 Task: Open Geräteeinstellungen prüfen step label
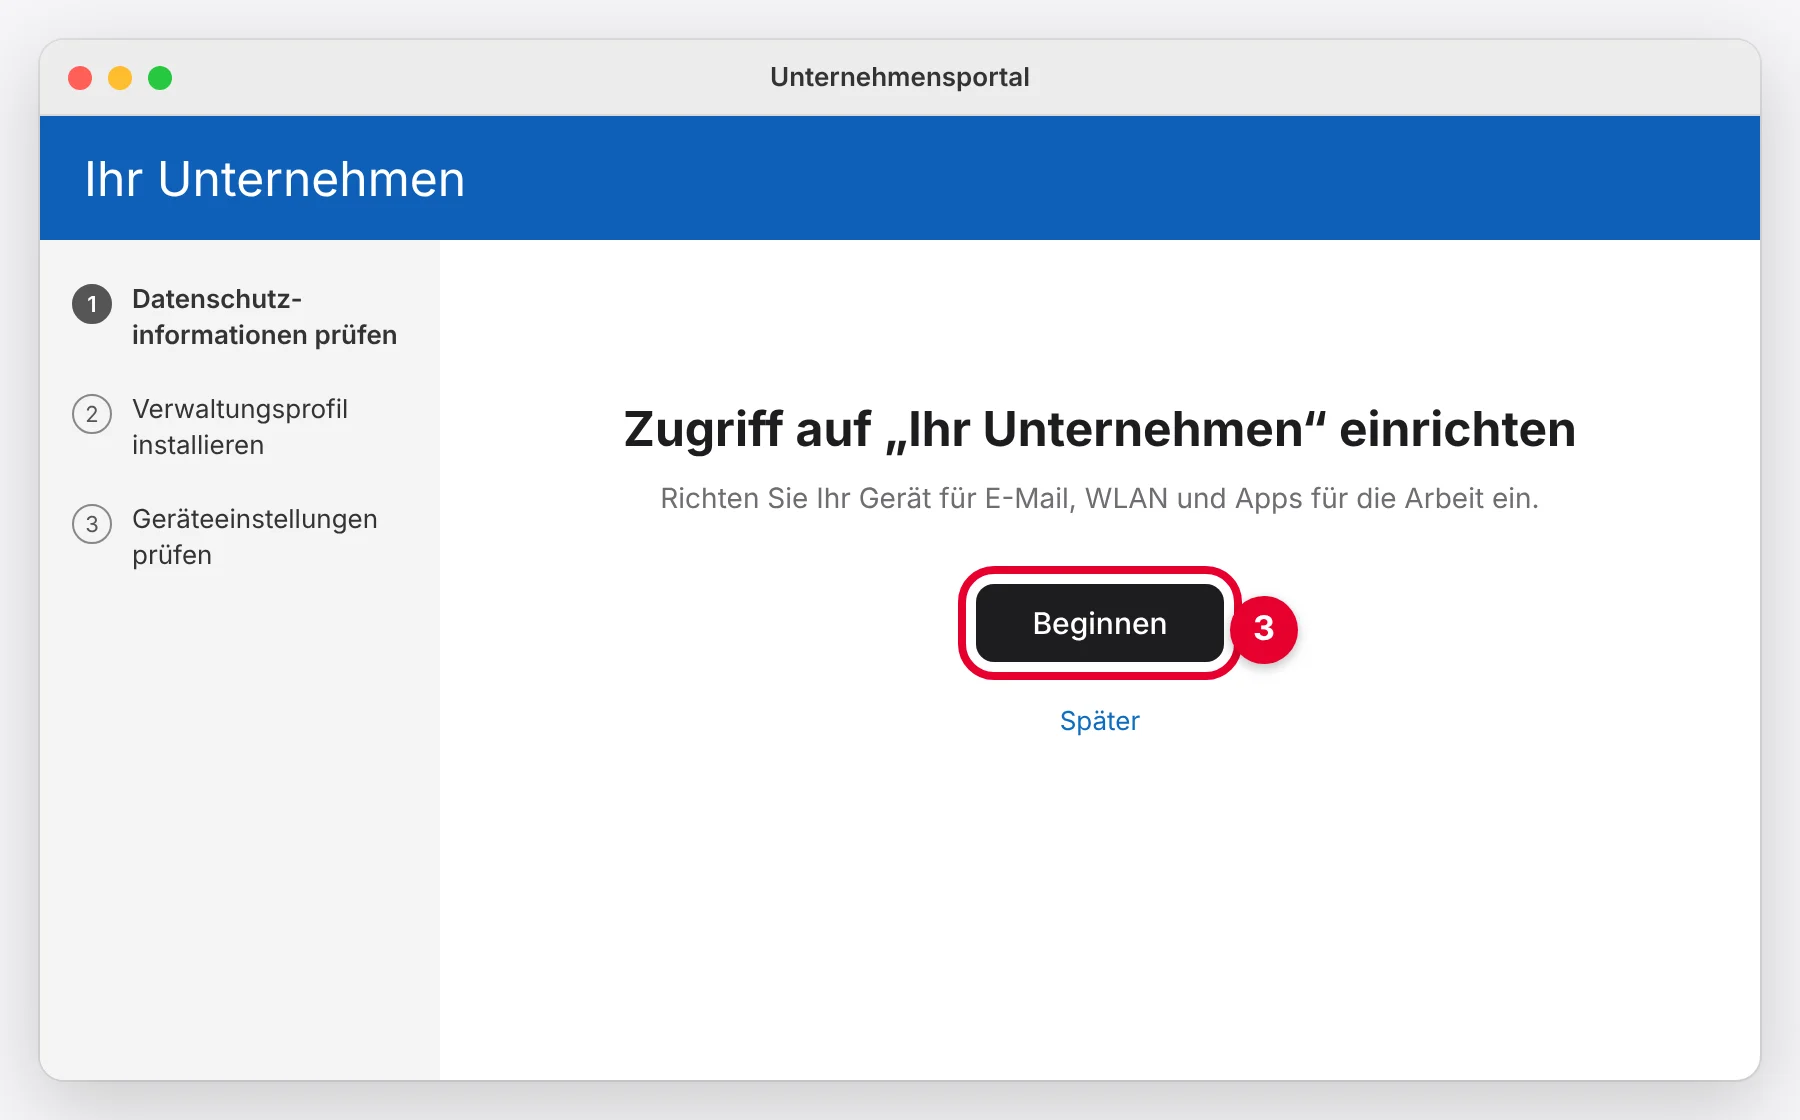[255, 537]
